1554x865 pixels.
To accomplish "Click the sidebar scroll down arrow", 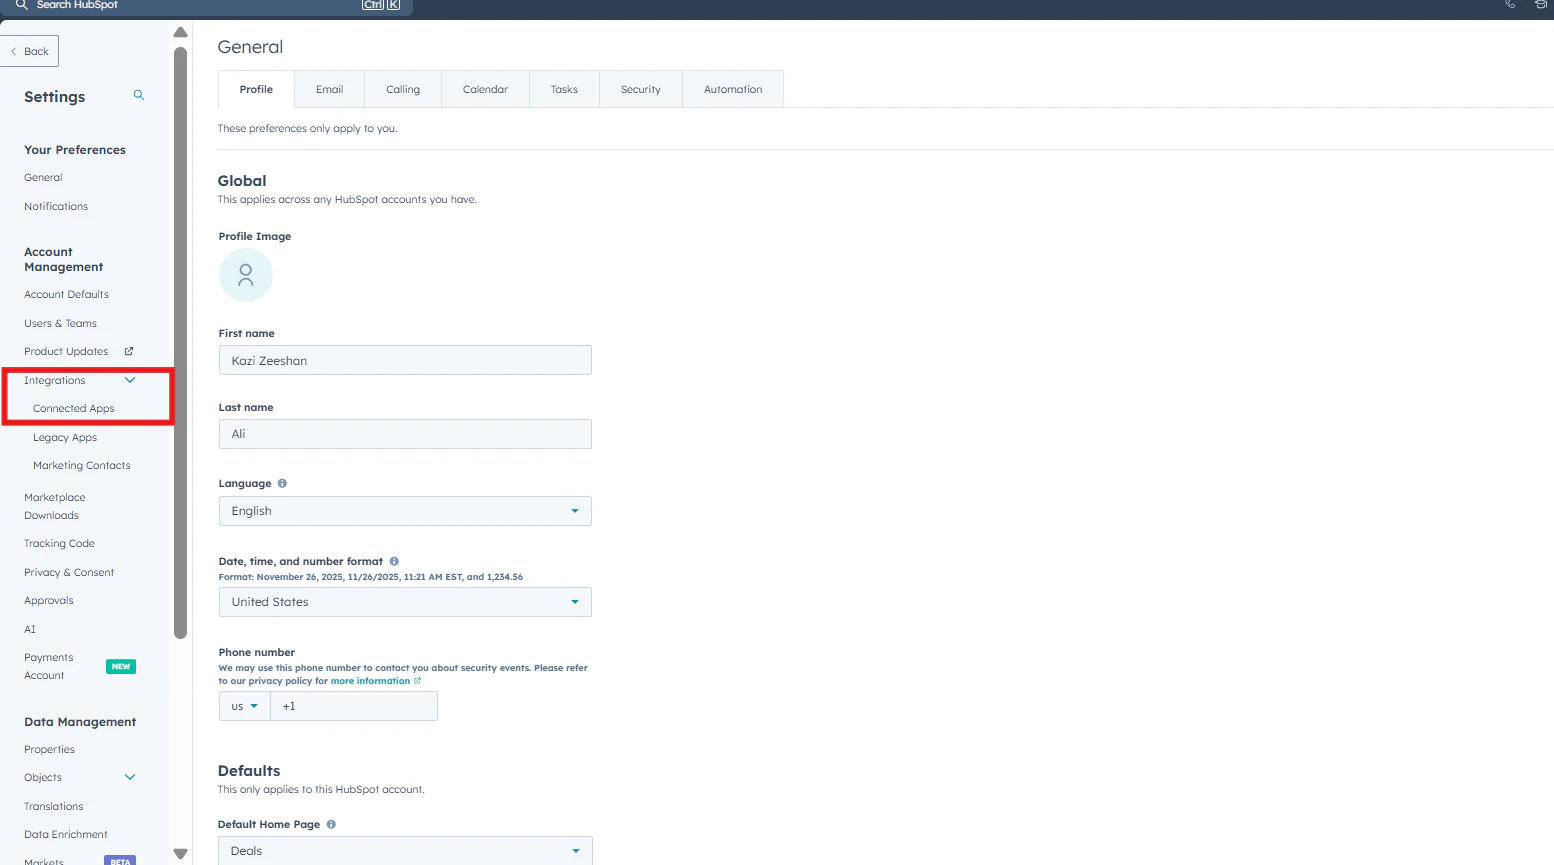I will [x=180, y=854].
